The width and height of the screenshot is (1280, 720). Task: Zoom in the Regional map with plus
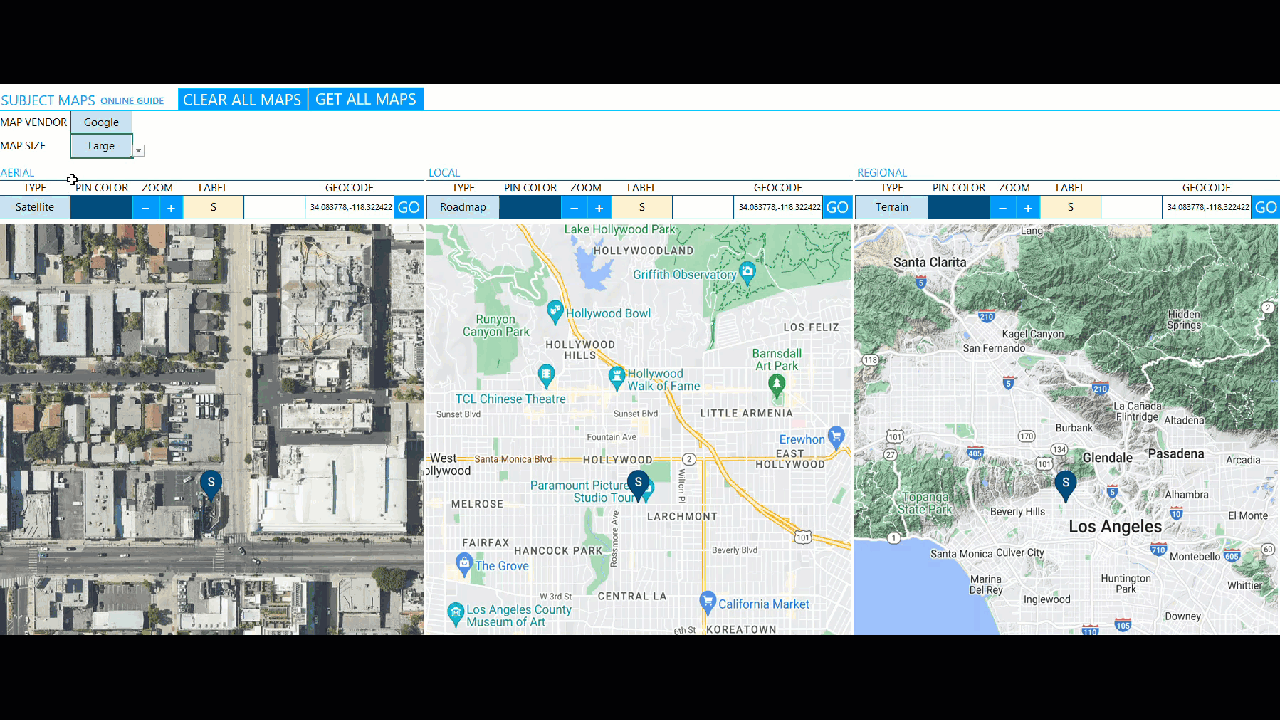(x=1028, y=208)
